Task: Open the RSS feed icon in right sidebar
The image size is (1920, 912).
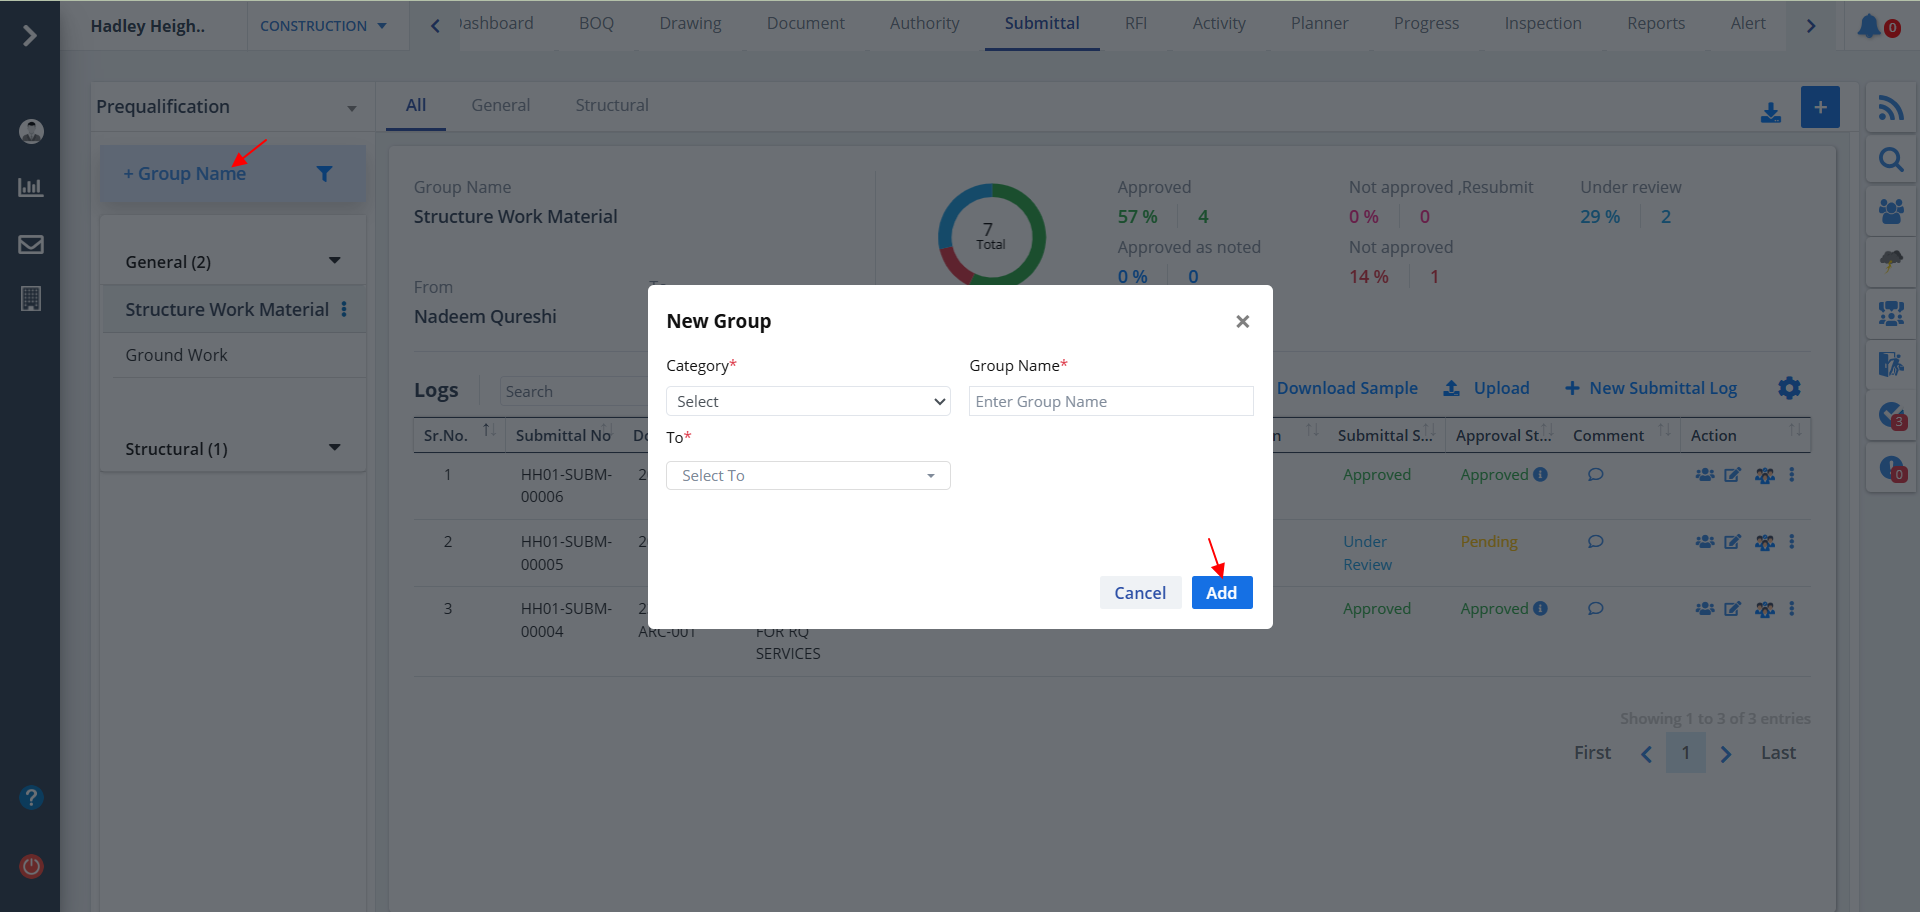Action: tap(1890, 108)
